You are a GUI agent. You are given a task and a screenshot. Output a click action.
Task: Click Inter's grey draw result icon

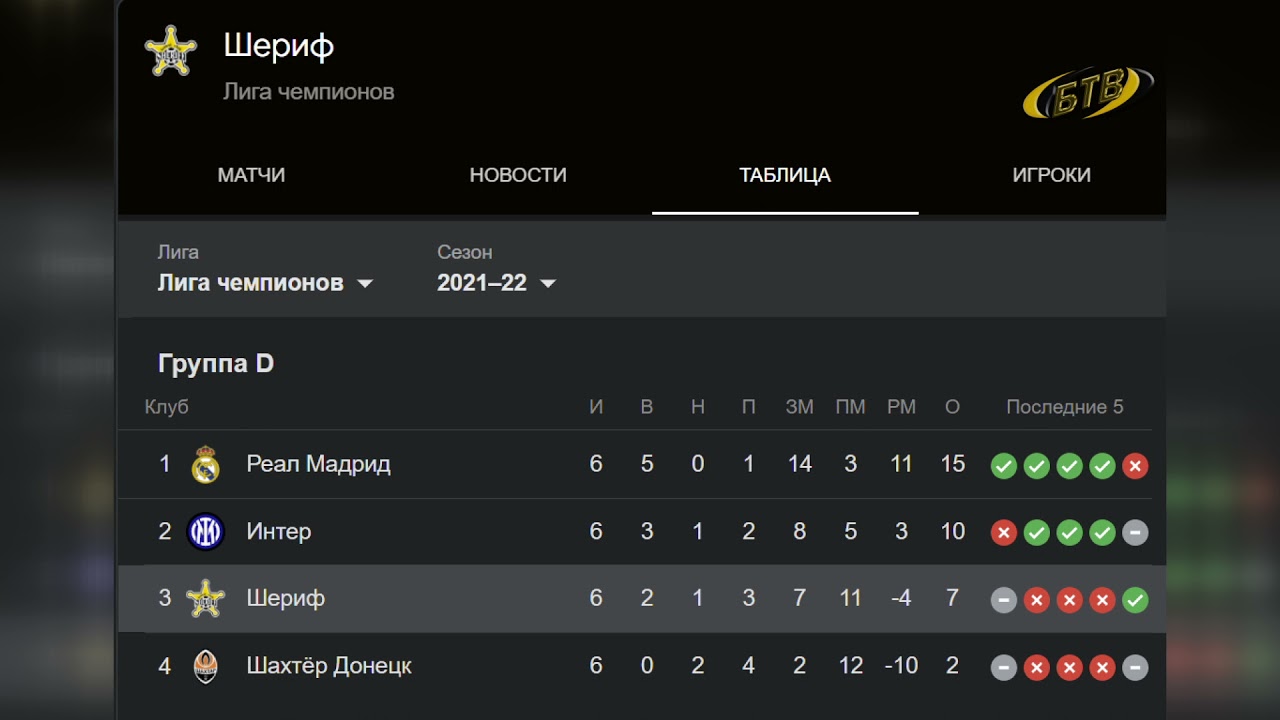(1135, 533)
